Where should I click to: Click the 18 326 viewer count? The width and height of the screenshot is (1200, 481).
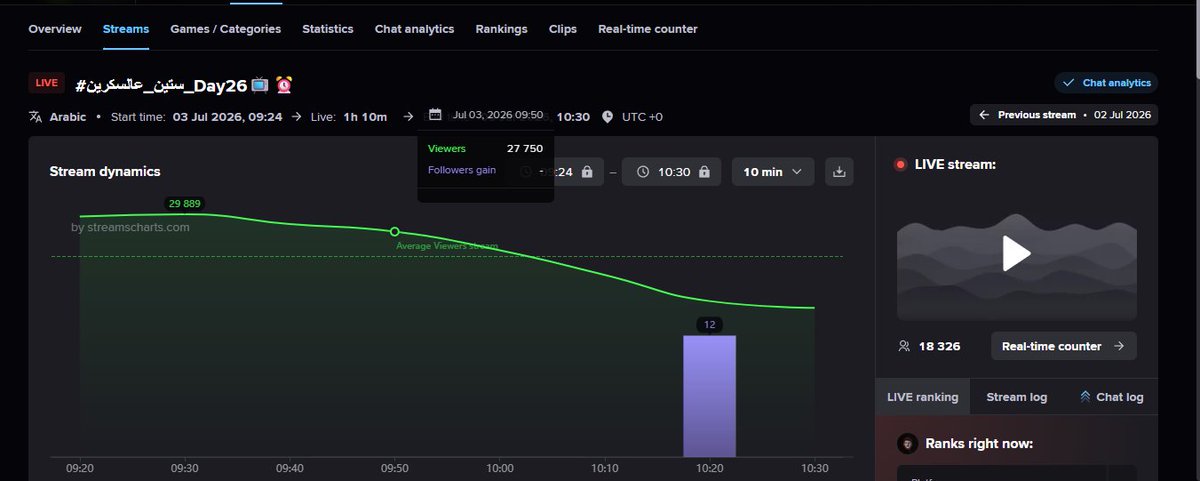[x=939, y=346]
